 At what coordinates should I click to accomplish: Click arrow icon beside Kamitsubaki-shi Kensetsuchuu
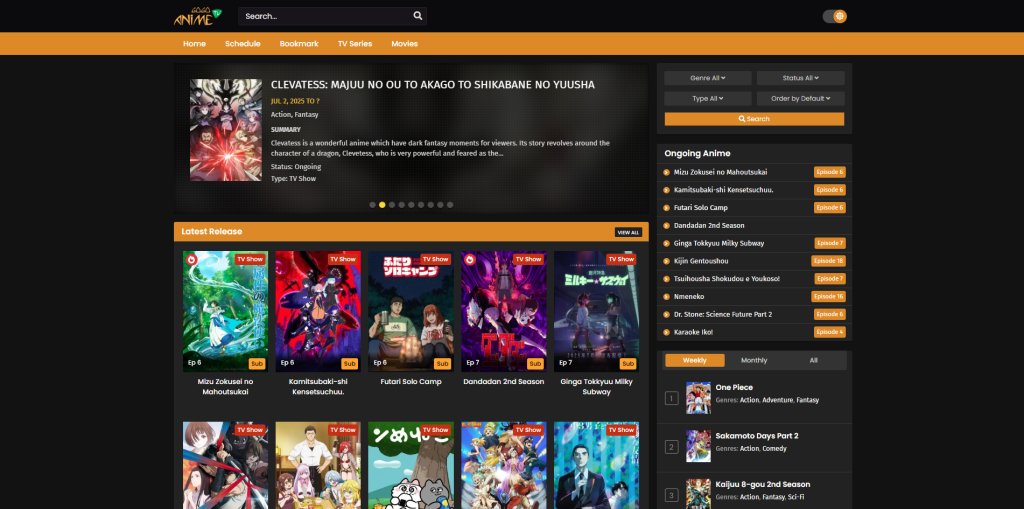[667, 190]
